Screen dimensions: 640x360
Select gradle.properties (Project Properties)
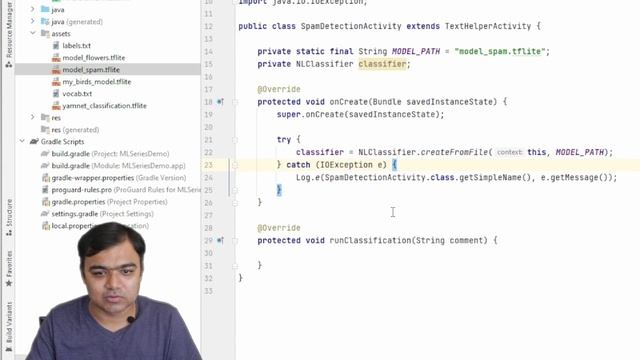click(109, 202)
